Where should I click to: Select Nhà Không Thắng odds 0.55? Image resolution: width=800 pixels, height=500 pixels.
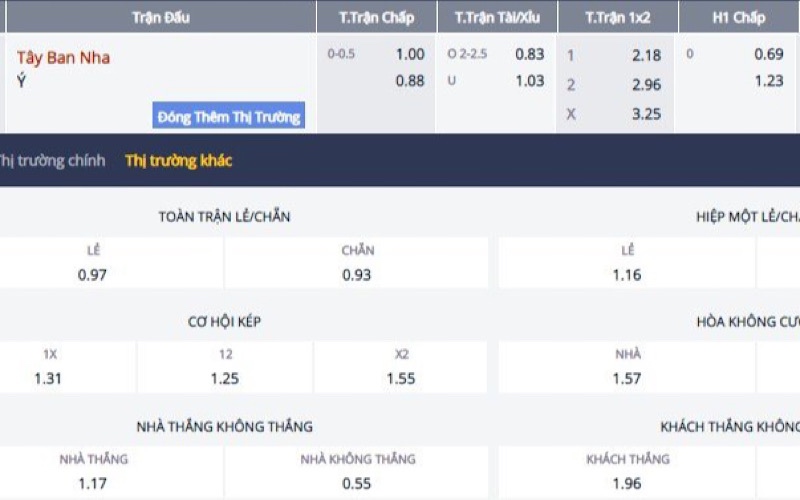click(357, 483)
